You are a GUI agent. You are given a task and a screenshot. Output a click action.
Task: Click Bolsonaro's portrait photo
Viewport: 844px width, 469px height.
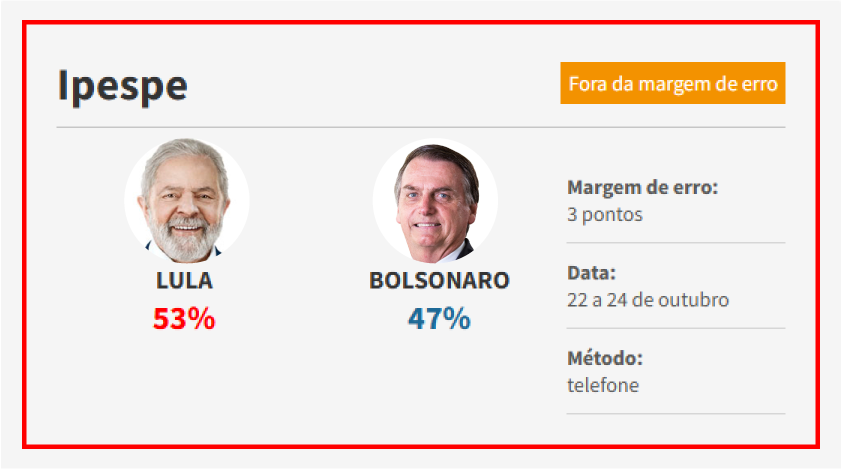pos(435,201)
